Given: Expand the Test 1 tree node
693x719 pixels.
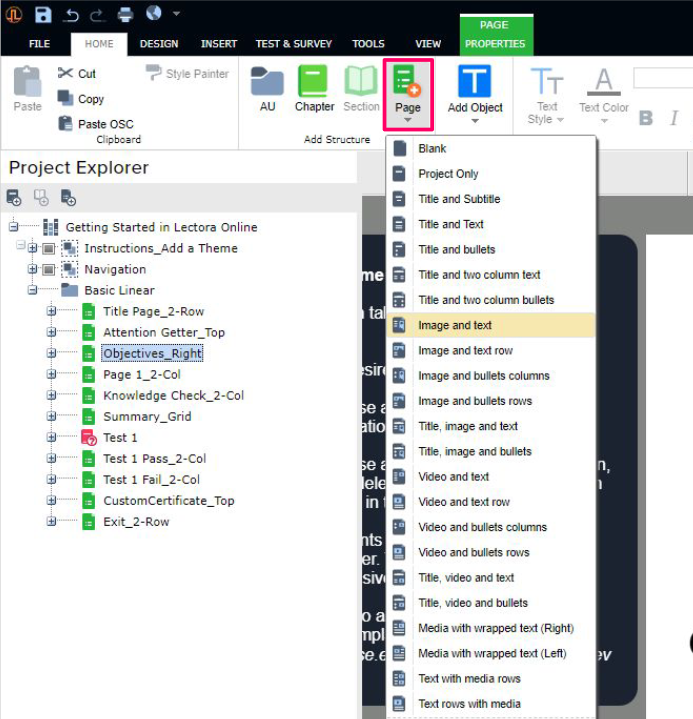Looking at the screenshot, I should tap(51, 437).
